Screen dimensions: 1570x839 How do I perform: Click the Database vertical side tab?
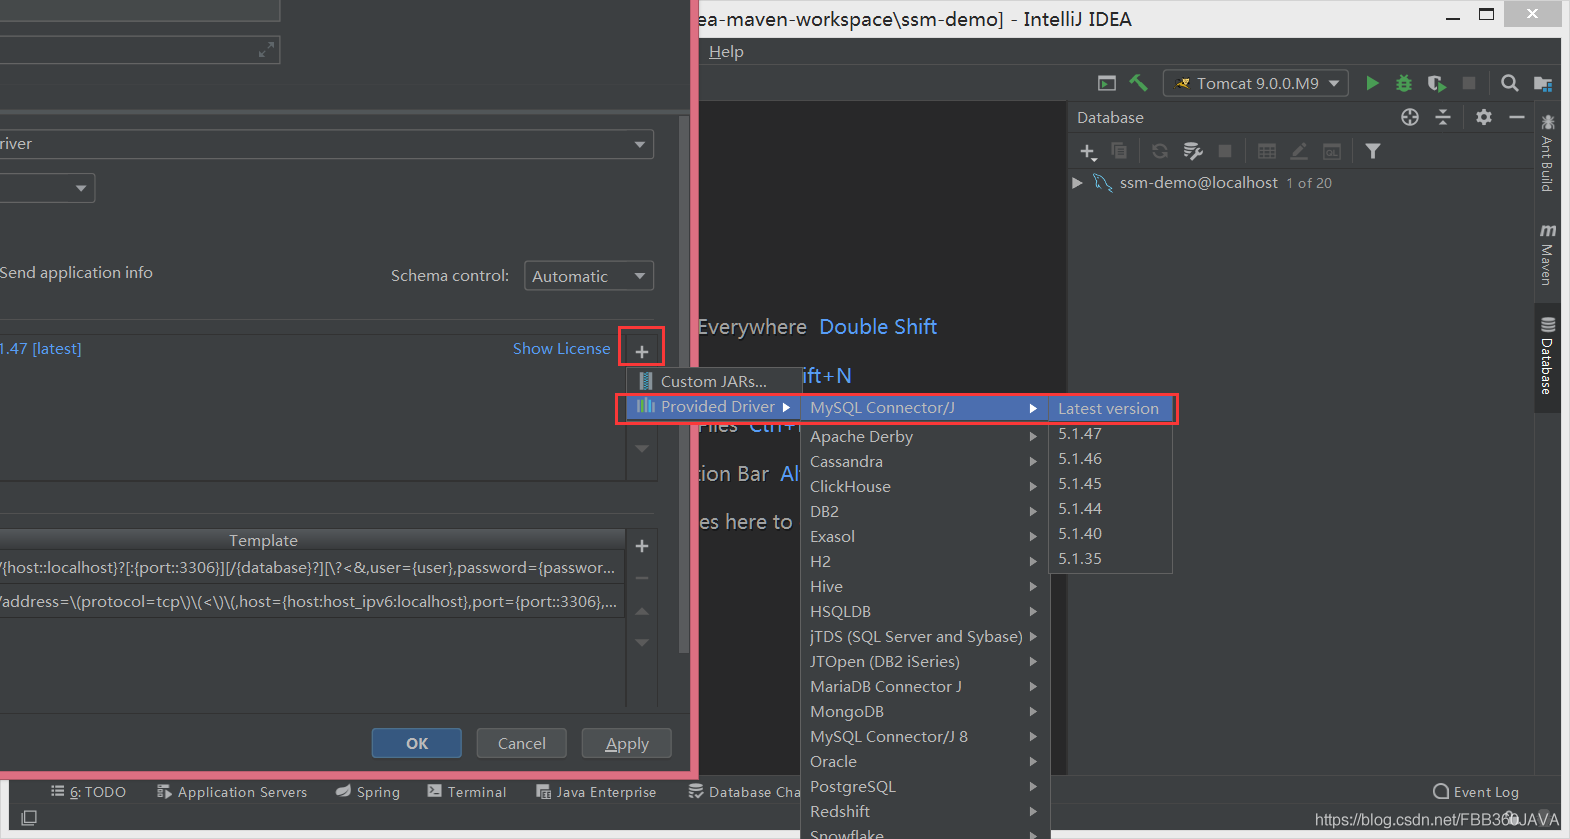[1547, 356]
